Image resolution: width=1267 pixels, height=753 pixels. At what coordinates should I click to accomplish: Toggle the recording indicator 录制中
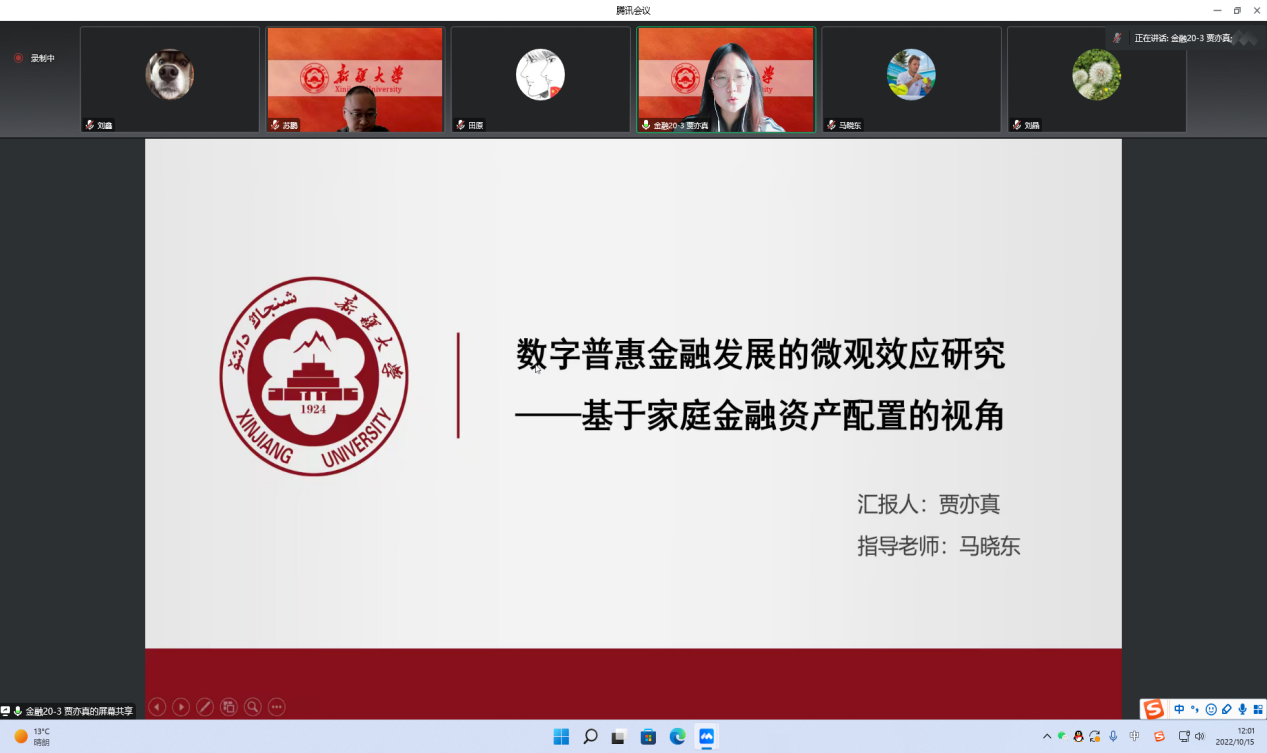point(34,58)
